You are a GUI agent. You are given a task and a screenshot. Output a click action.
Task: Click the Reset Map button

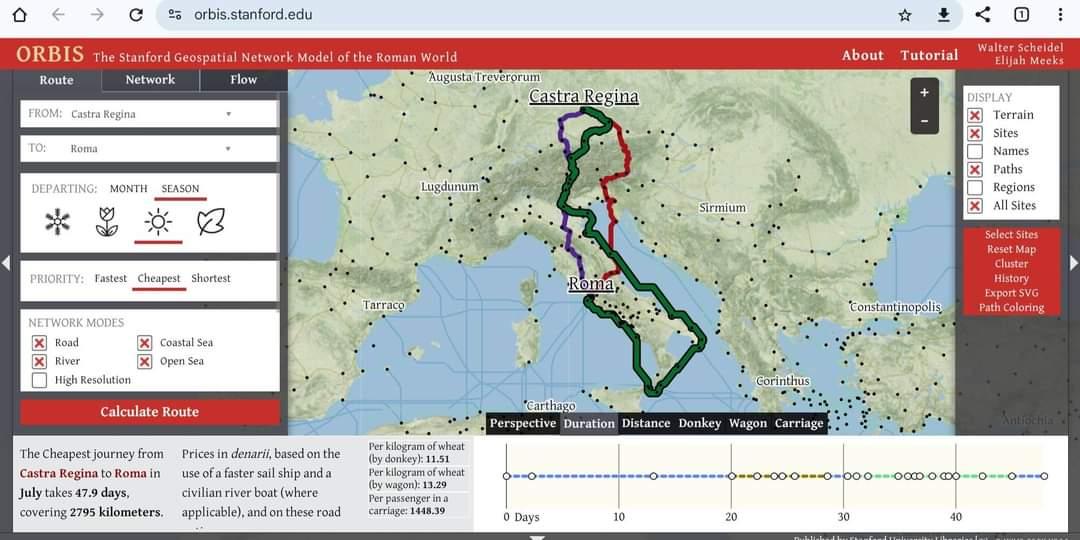pos(1011,249)
